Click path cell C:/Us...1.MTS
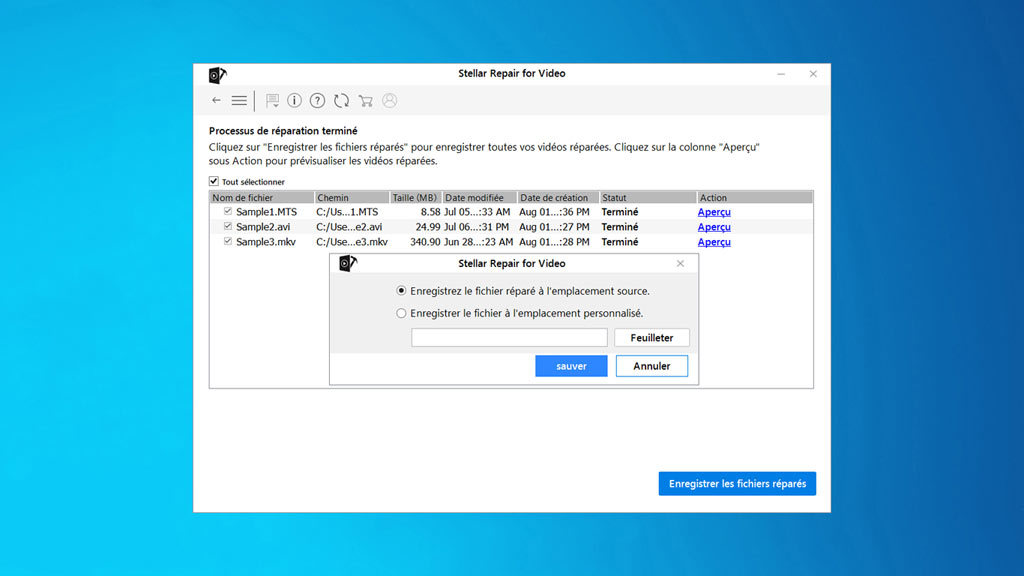Screen dimensions: 1024x576 pos(347,212)
